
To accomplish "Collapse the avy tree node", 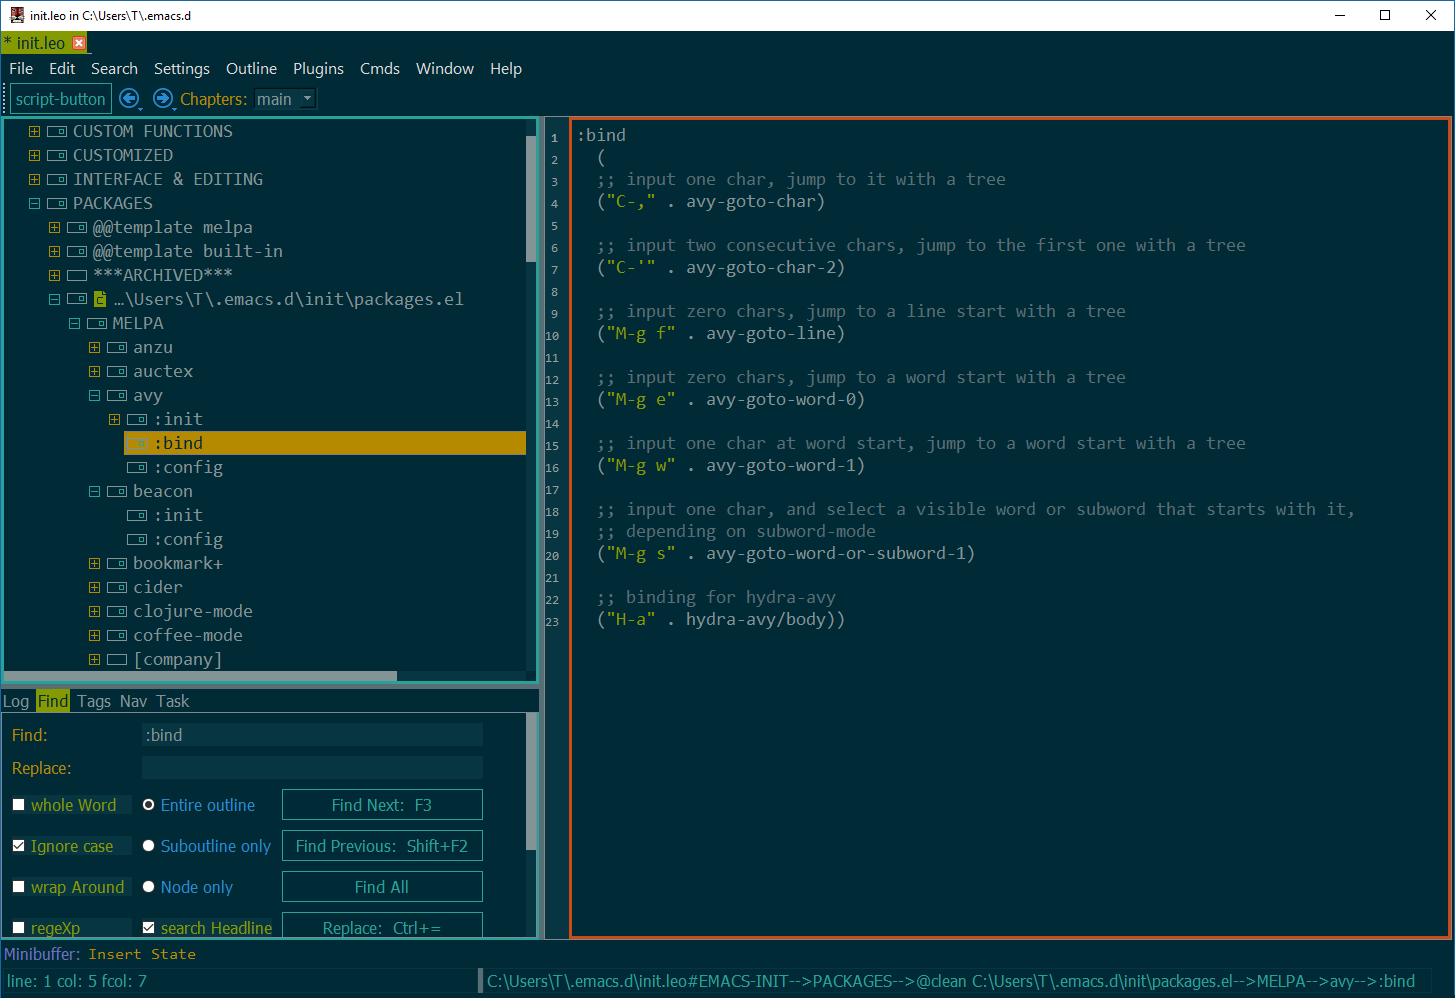I will click(94, 396).
